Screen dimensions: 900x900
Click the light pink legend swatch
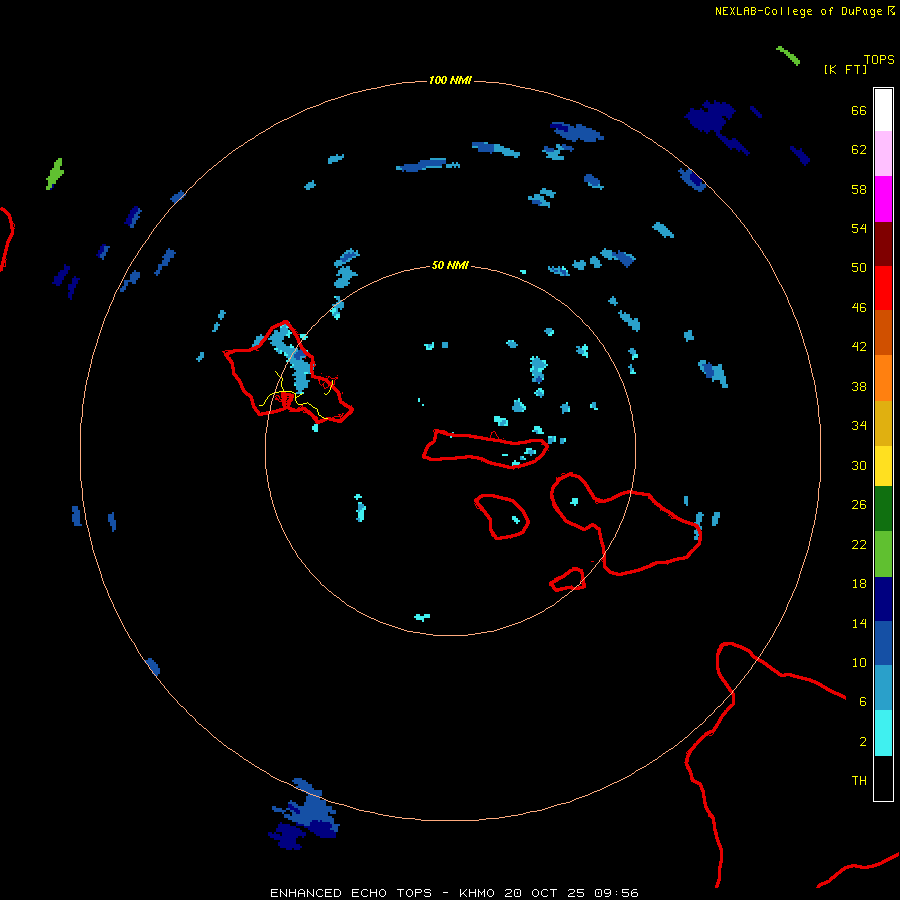pyautogui.click(x=883, y=154)
